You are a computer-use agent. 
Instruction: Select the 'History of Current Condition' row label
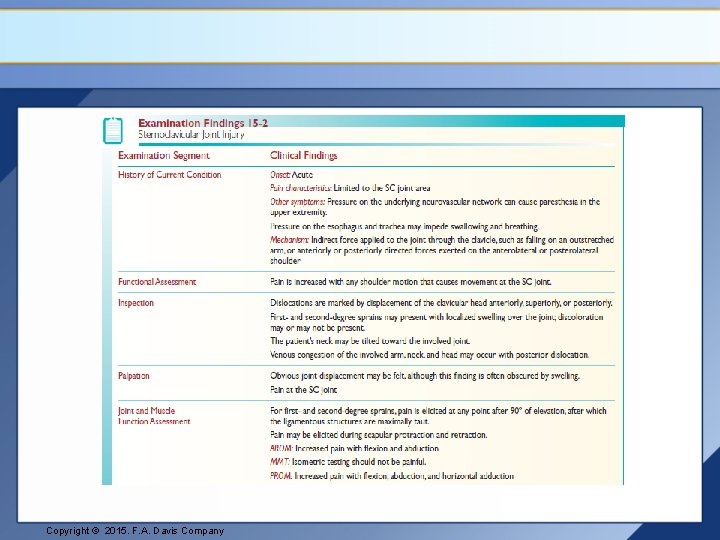click(169, 175)
